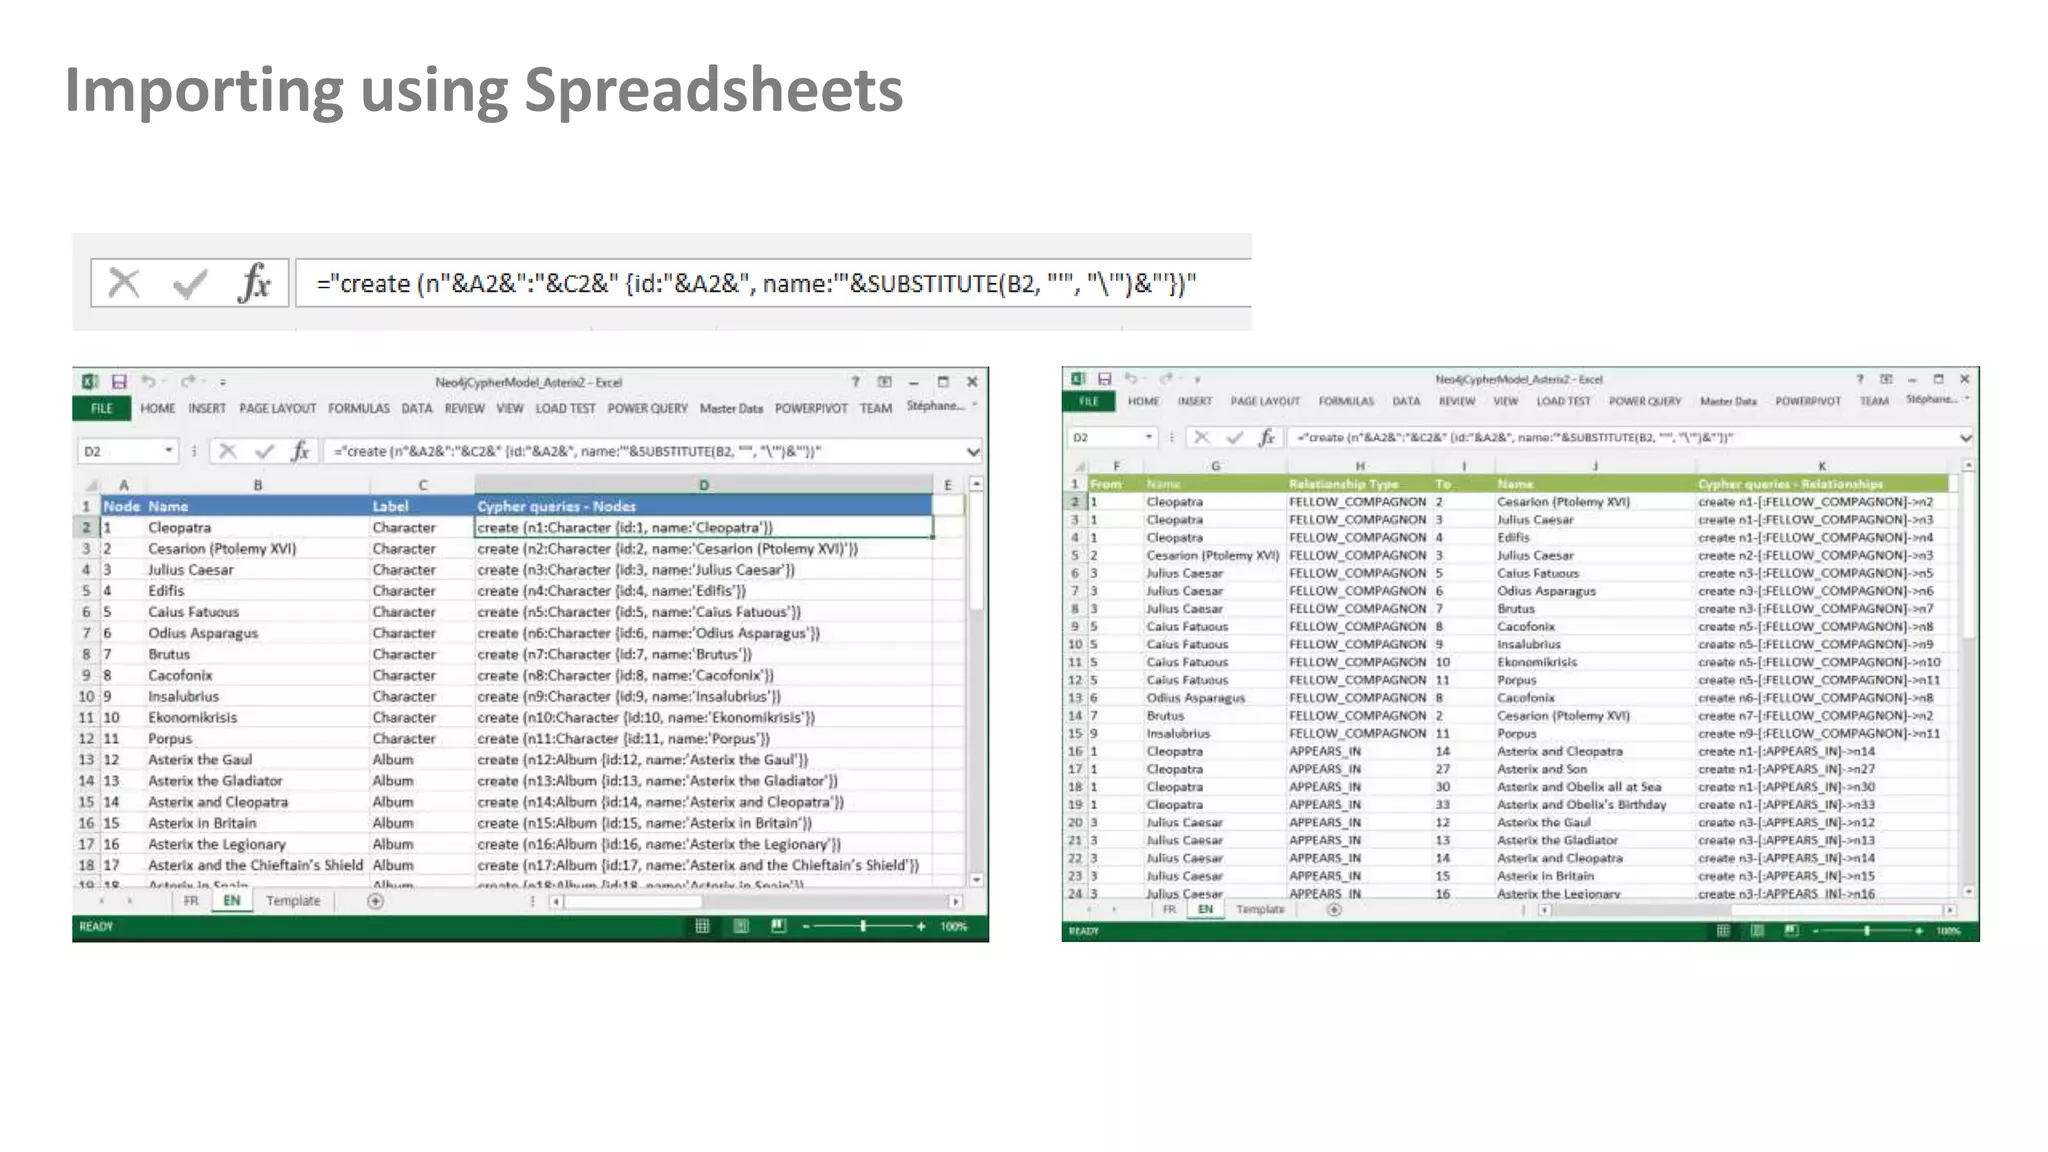Image resolution: width=2048 pixels, height=1152 pixels.
Task: Click the zoom out minus in left Excel window
Action: click(x=806, y=926)
